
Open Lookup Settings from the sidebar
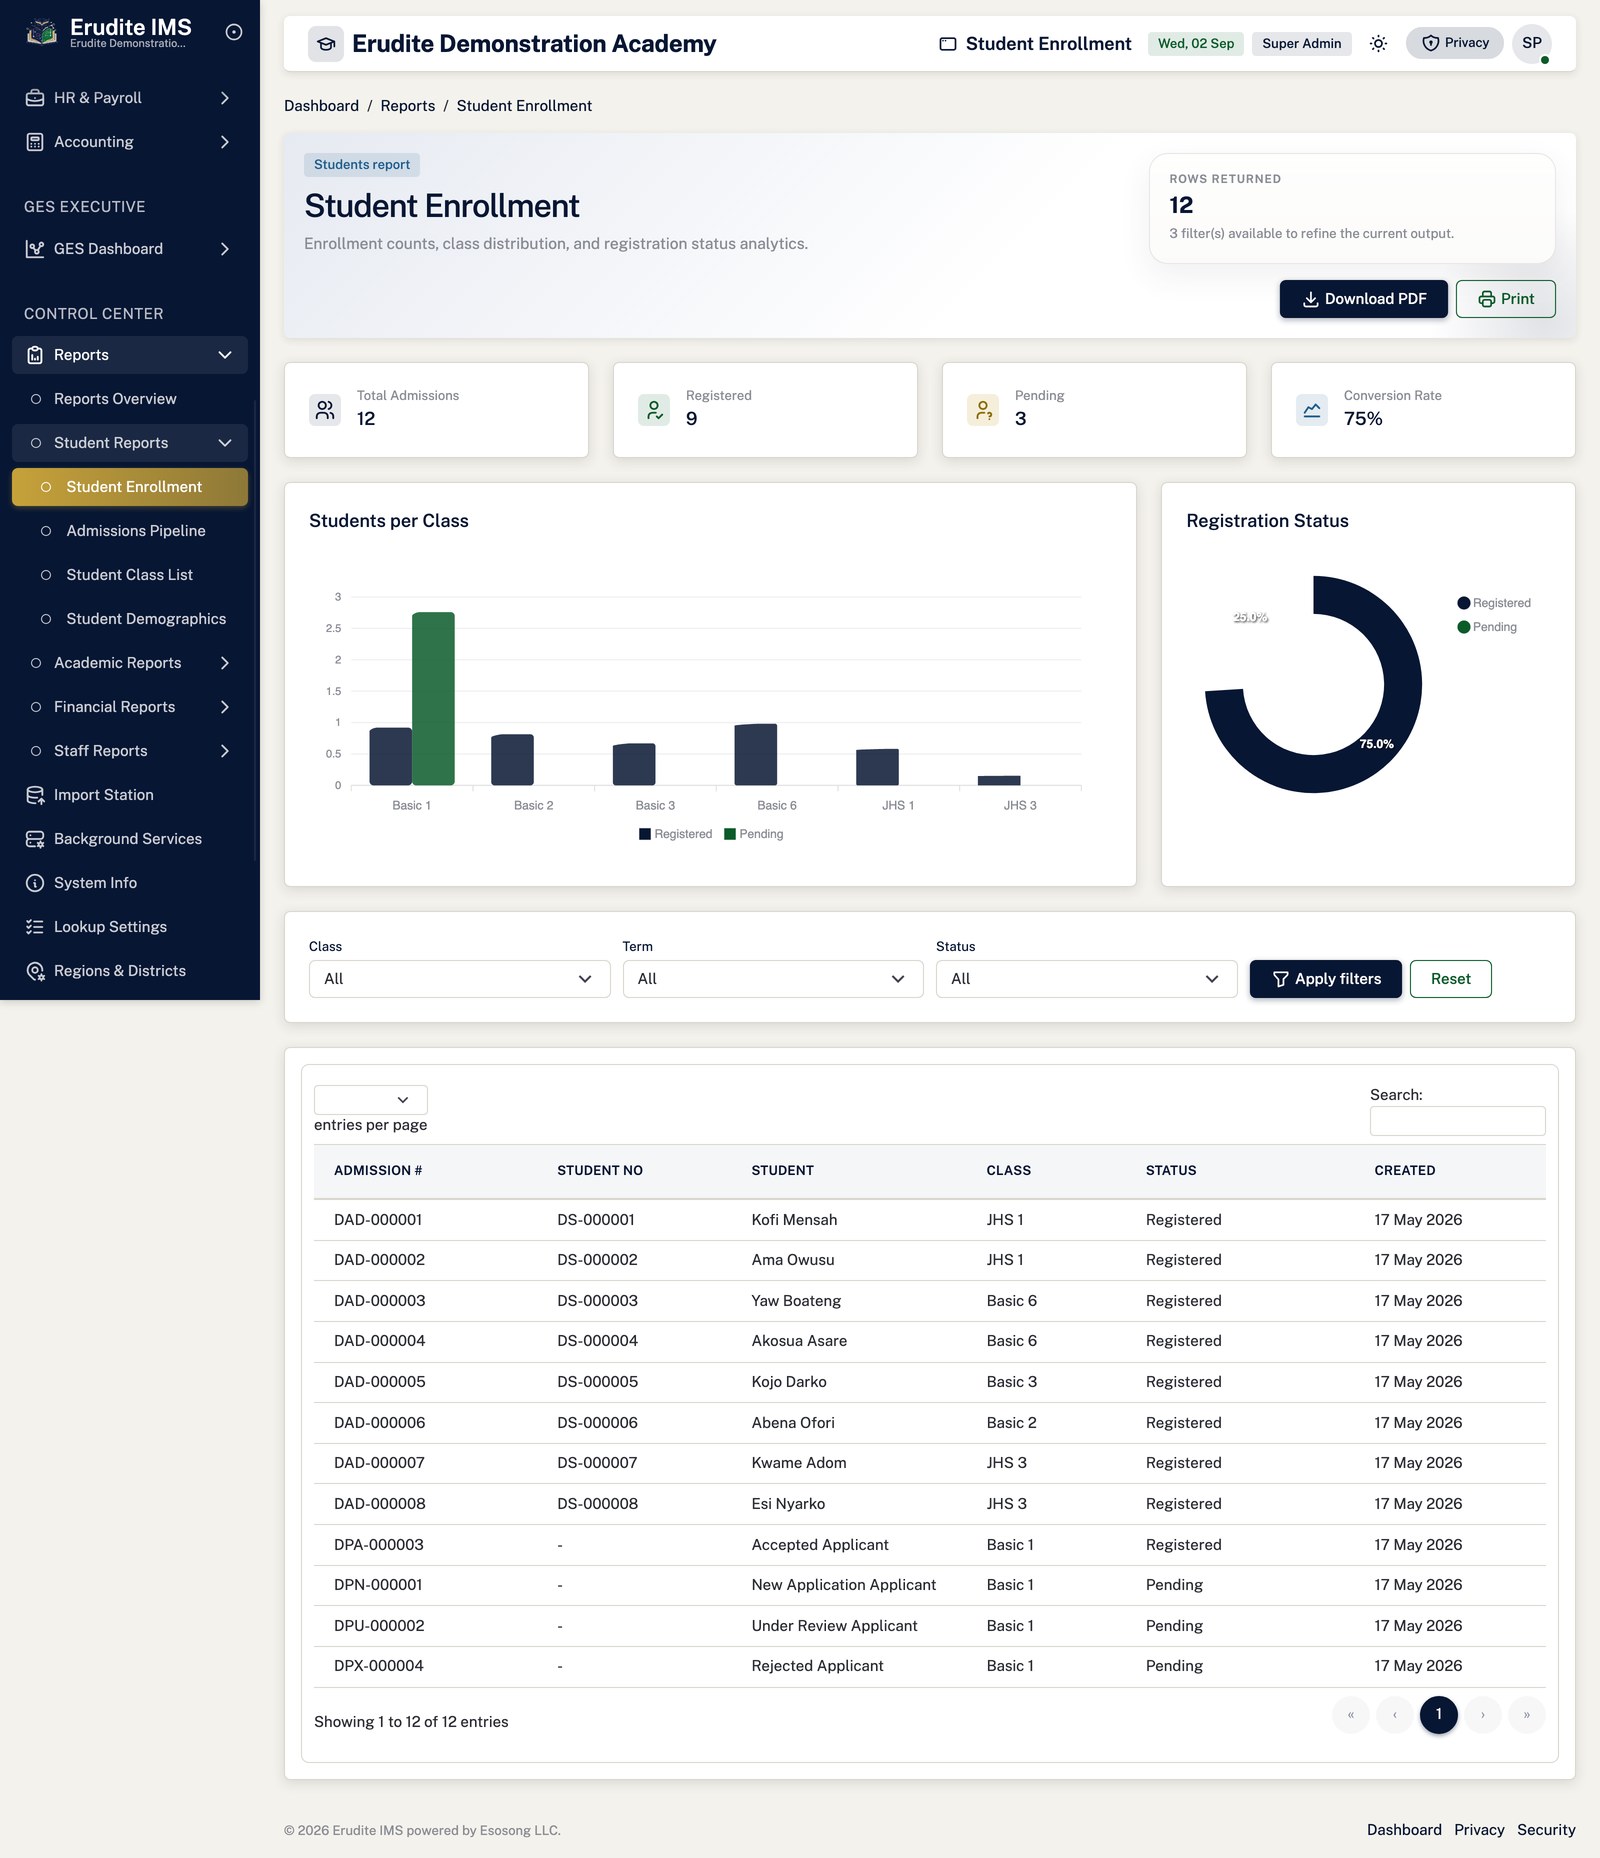[130, 927]
